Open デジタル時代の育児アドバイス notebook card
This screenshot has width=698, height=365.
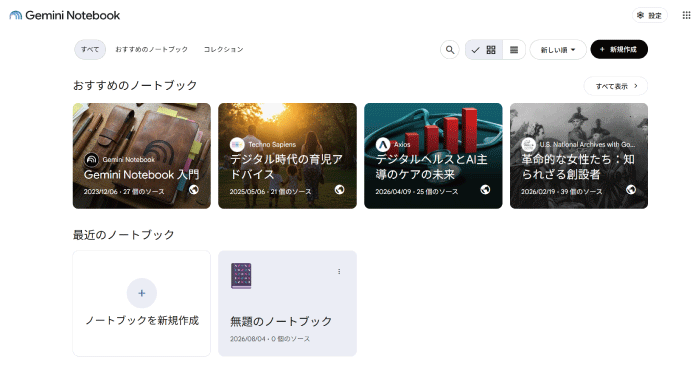287,156
